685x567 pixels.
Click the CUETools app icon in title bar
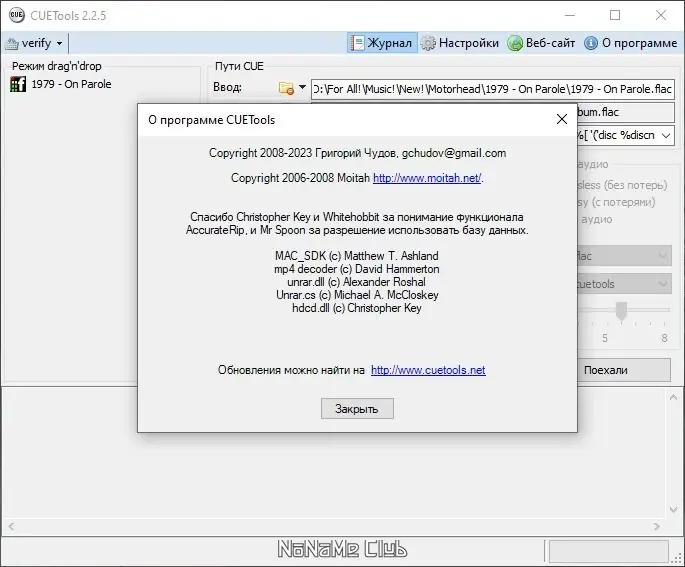click(17, 15)
